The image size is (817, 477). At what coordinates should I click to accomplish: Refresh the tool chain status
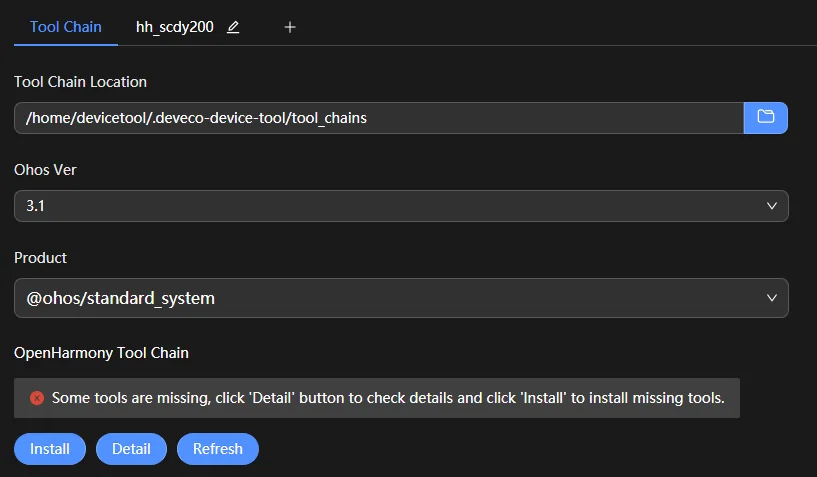tap(218, 449)
